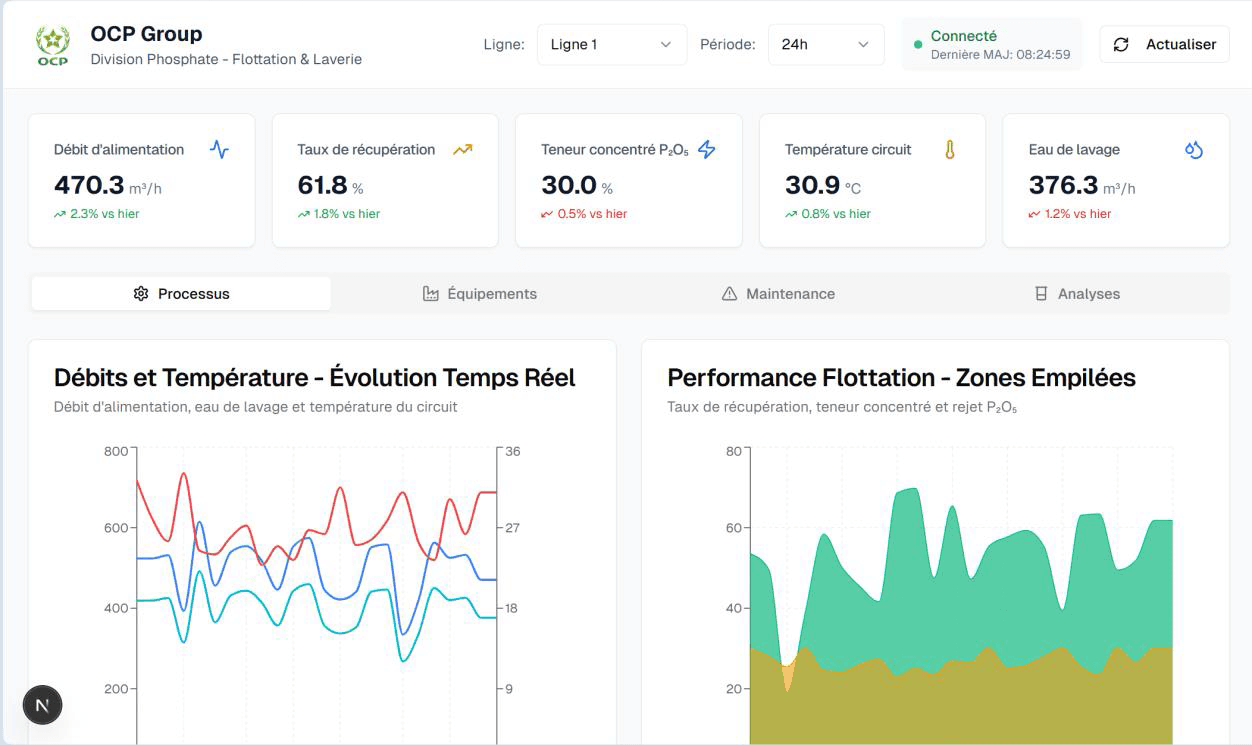Click the 'Performance Flottation - Zones Empilées' title
Screen dimensions: 1252x745
pyautogui.click(x=901, y=378)
